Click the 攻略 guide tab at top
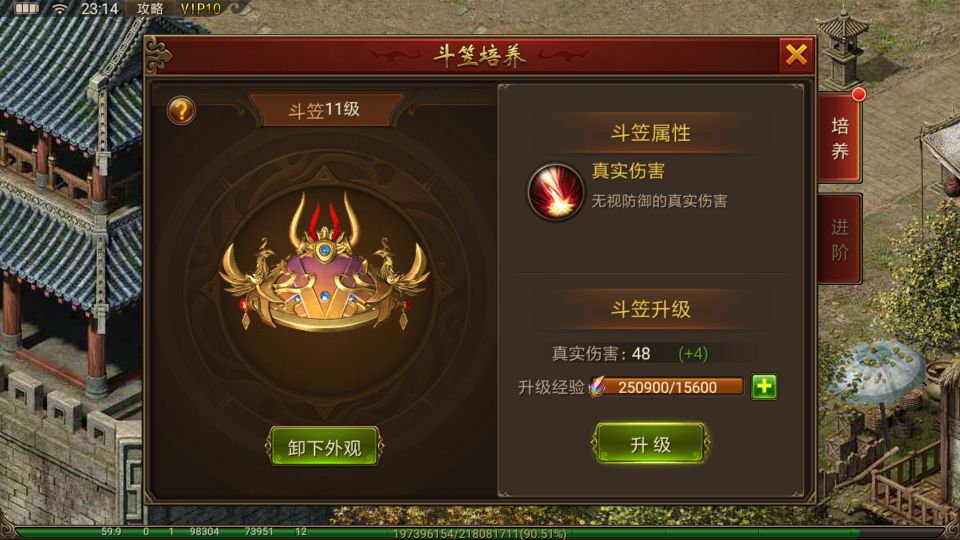Viewport: 960px width, 540px height. (150, 9)
